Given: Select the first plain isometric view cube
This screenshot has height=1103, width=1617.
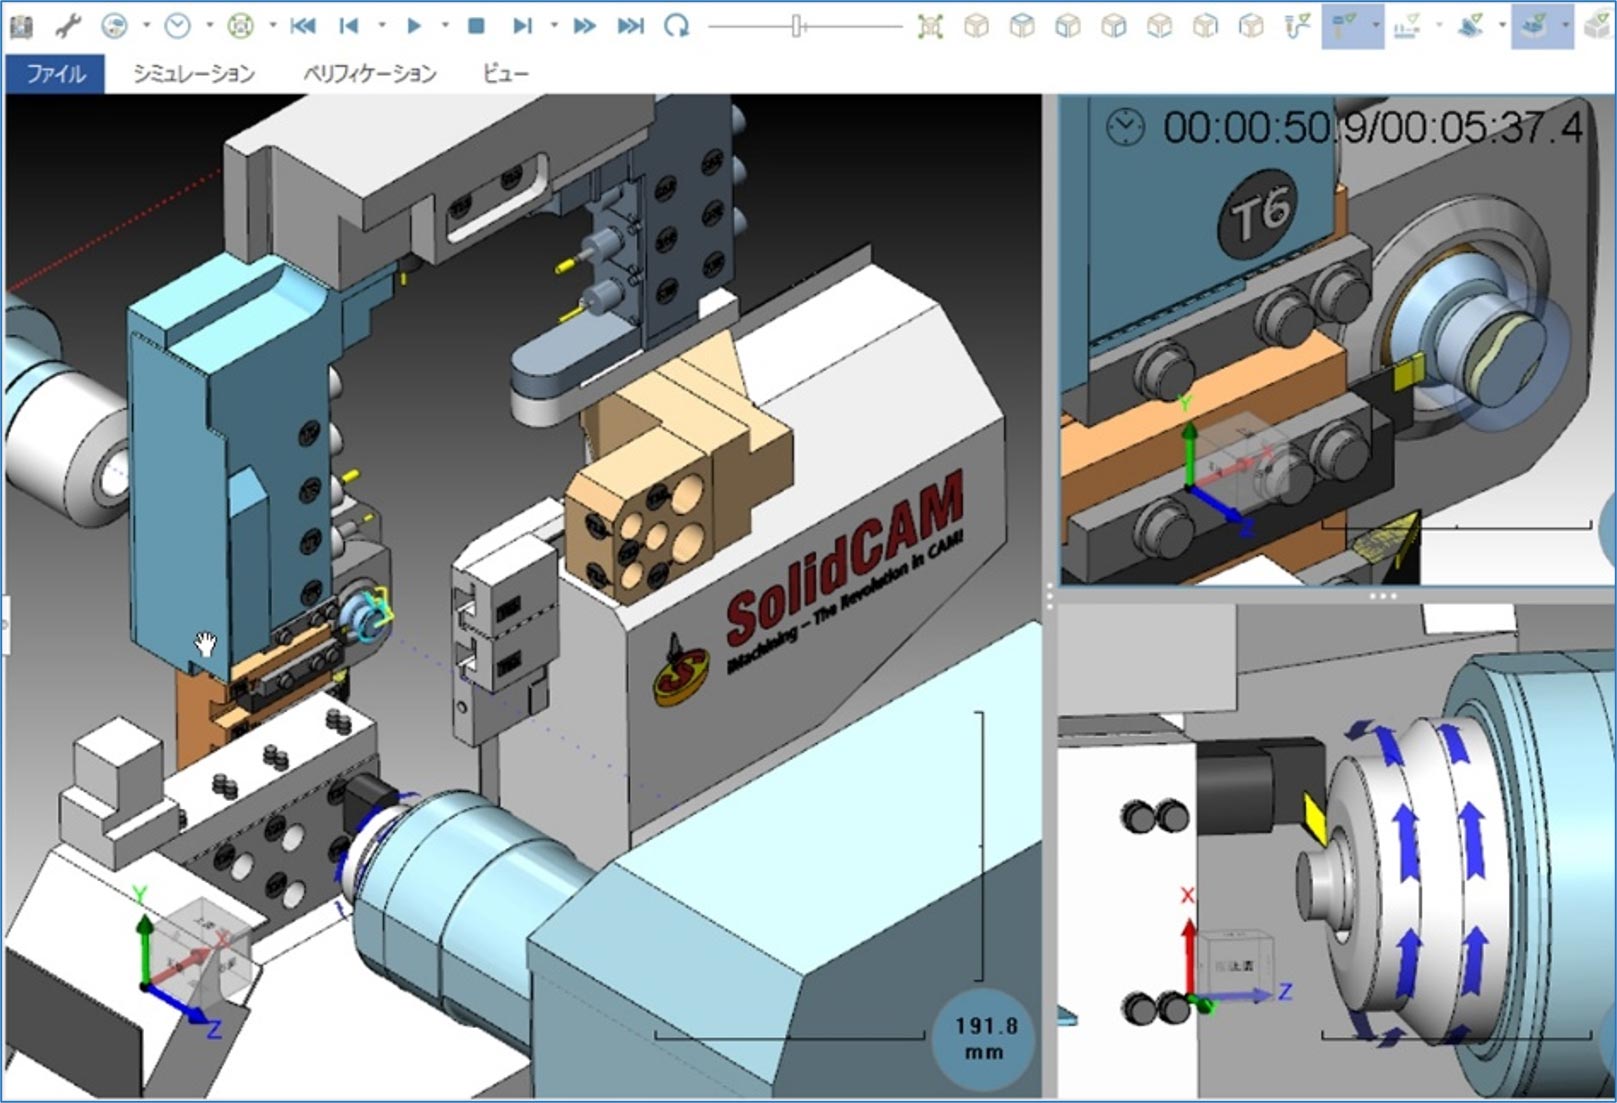Looking at the screenshot, I should pyautogui.click(x=976, y=26).
